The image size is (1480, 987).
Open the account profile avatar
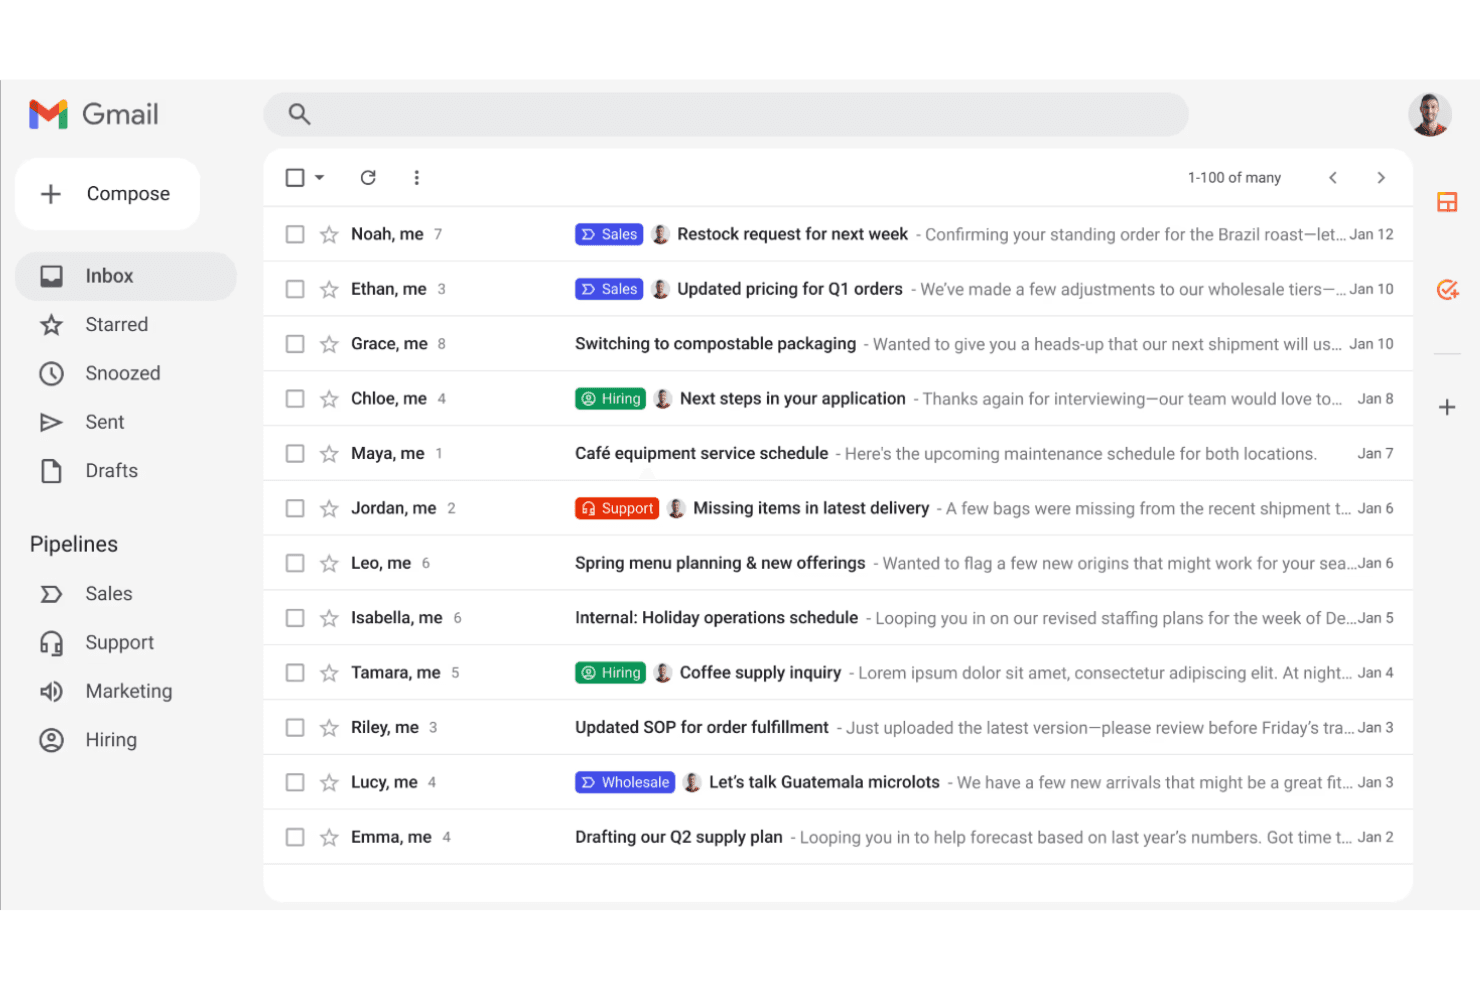click(1430, 114)
